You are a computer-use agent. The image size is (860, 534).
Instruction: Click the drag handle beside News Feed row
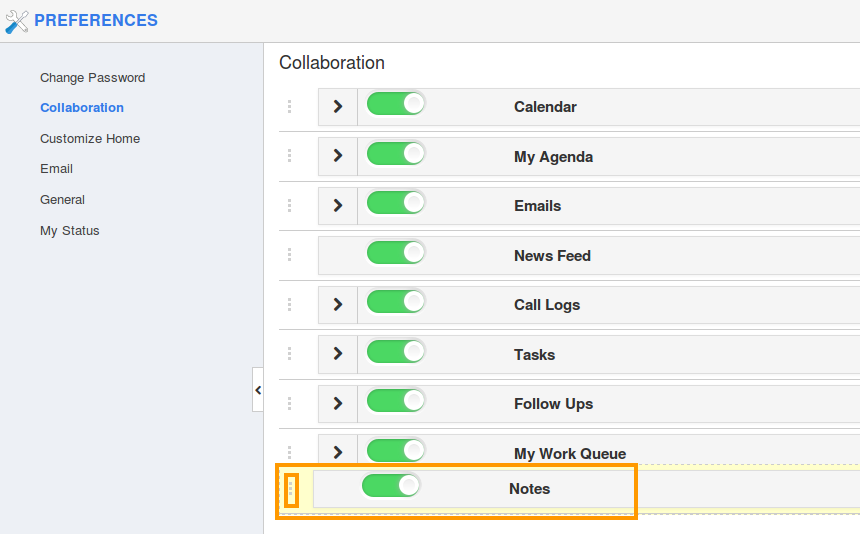click(290, 255)
